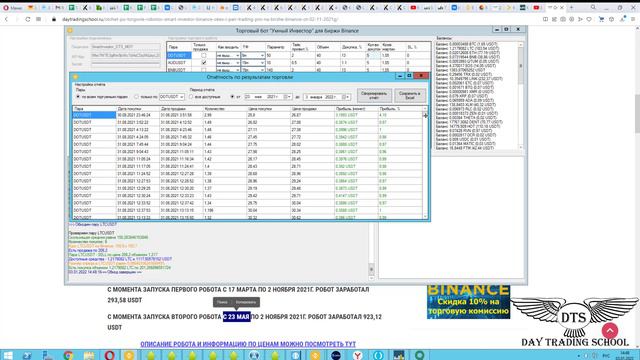Open the entry-mode dropdown for AUDUSDT row
The height and width of the screenshot is (360, 640).
click(228, 62)
